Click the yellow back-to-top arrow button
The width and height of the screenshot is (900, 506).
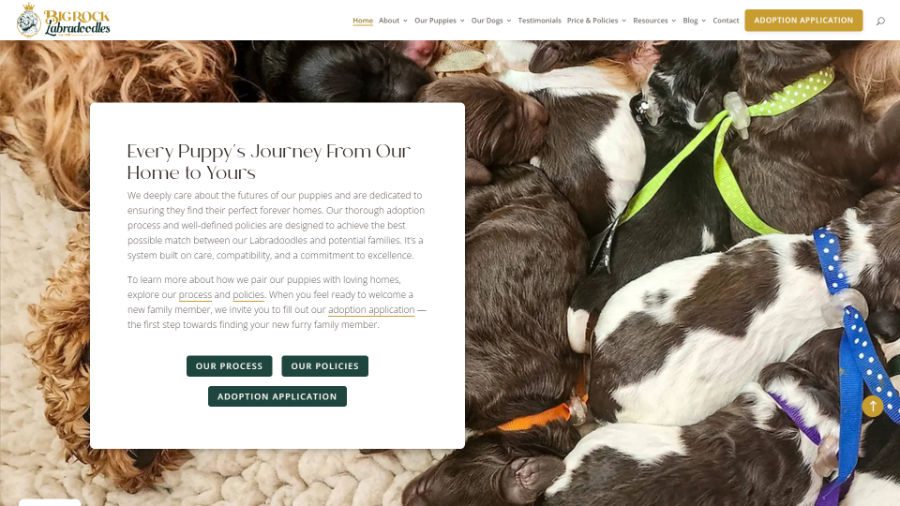(x=872, y=406)
